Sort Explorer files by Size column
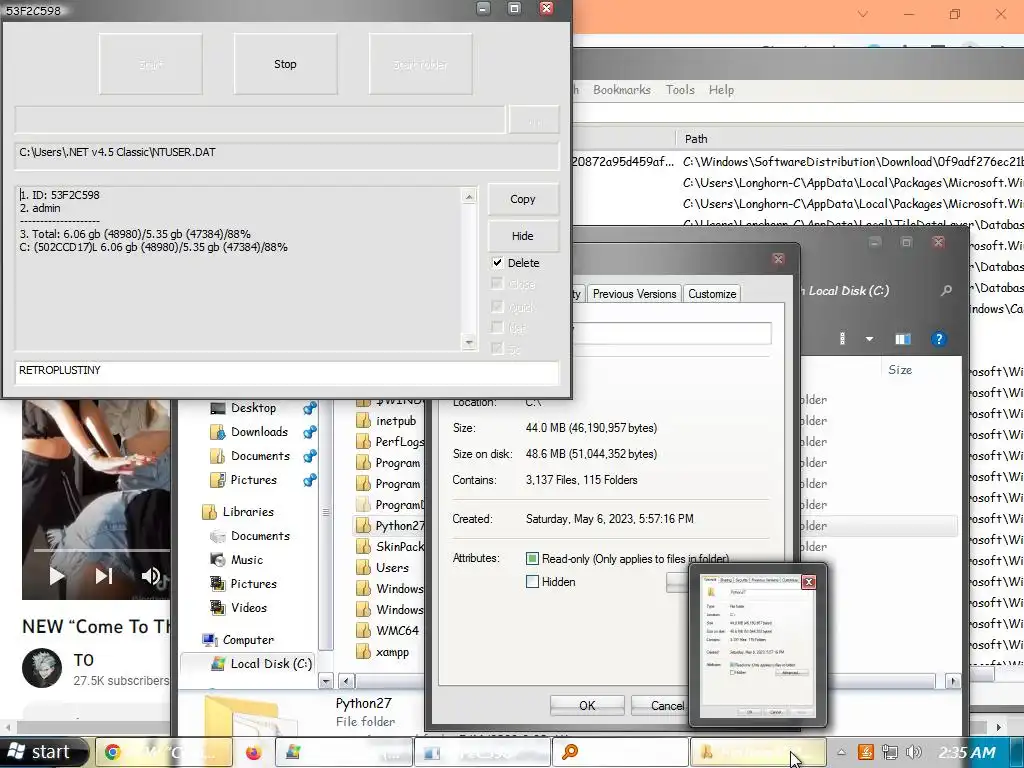Screen dimensions: 1024x768 [x=900, y=370]
